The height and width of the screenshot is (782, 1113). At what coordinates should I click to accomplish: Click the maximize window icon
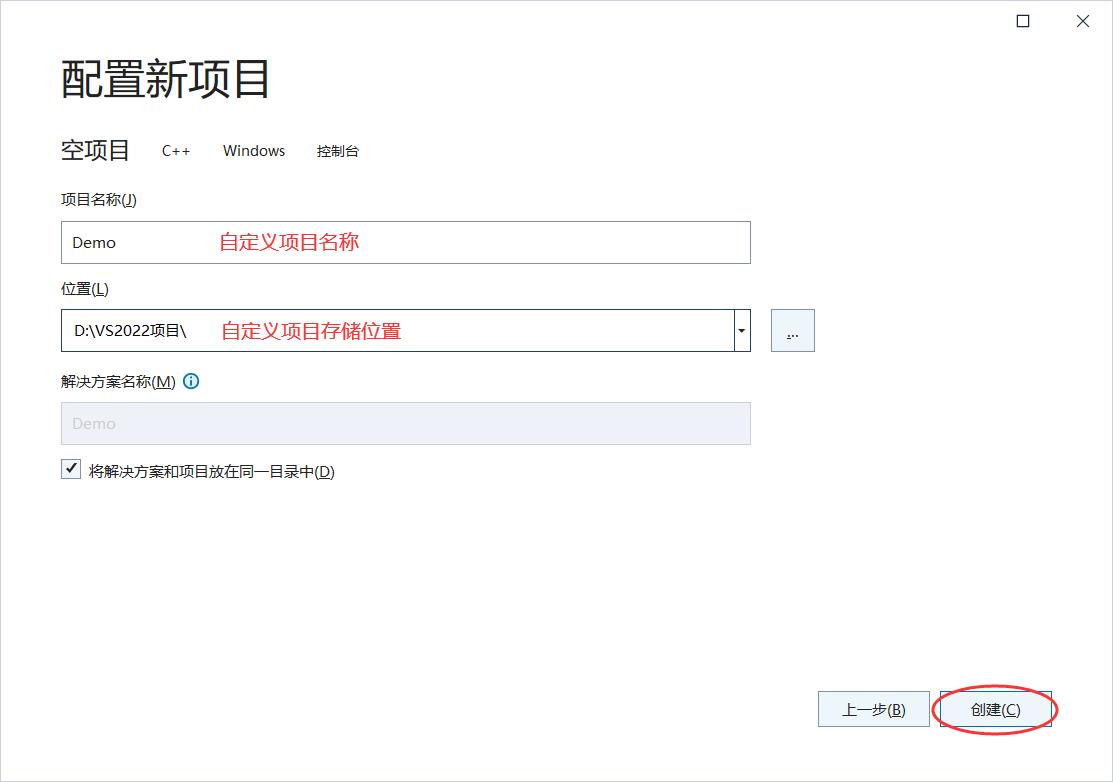click(1023, 20)
